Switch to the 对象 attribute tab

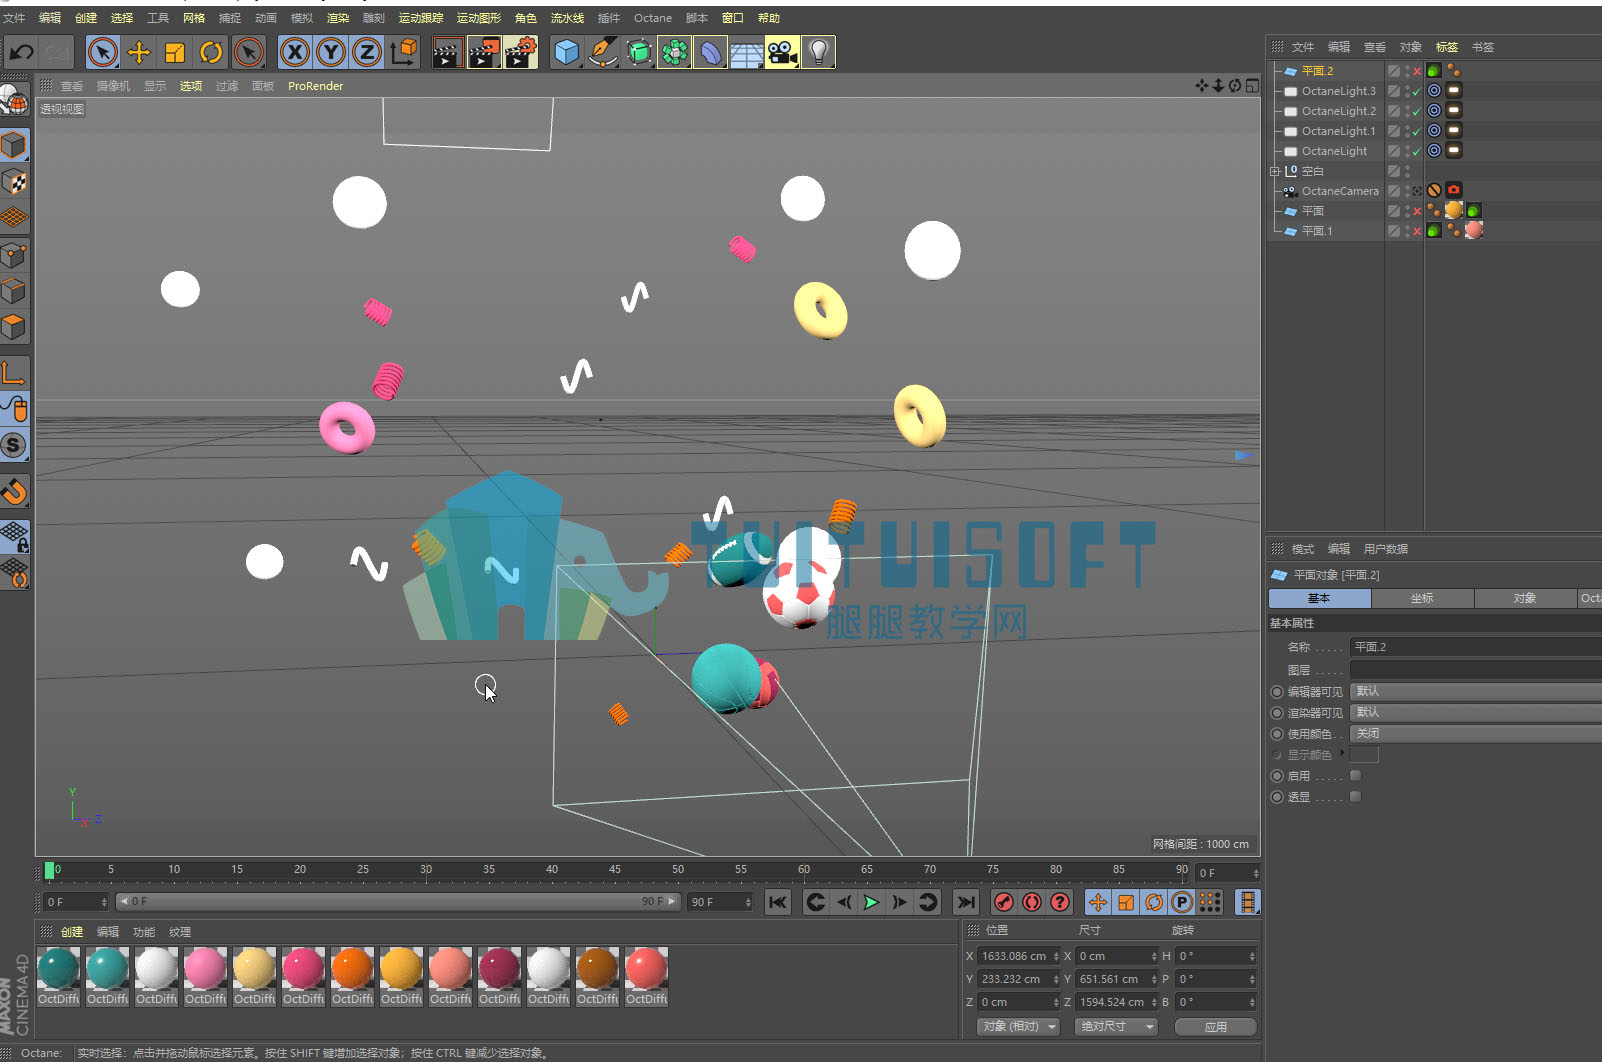(x=1525, y=598)
